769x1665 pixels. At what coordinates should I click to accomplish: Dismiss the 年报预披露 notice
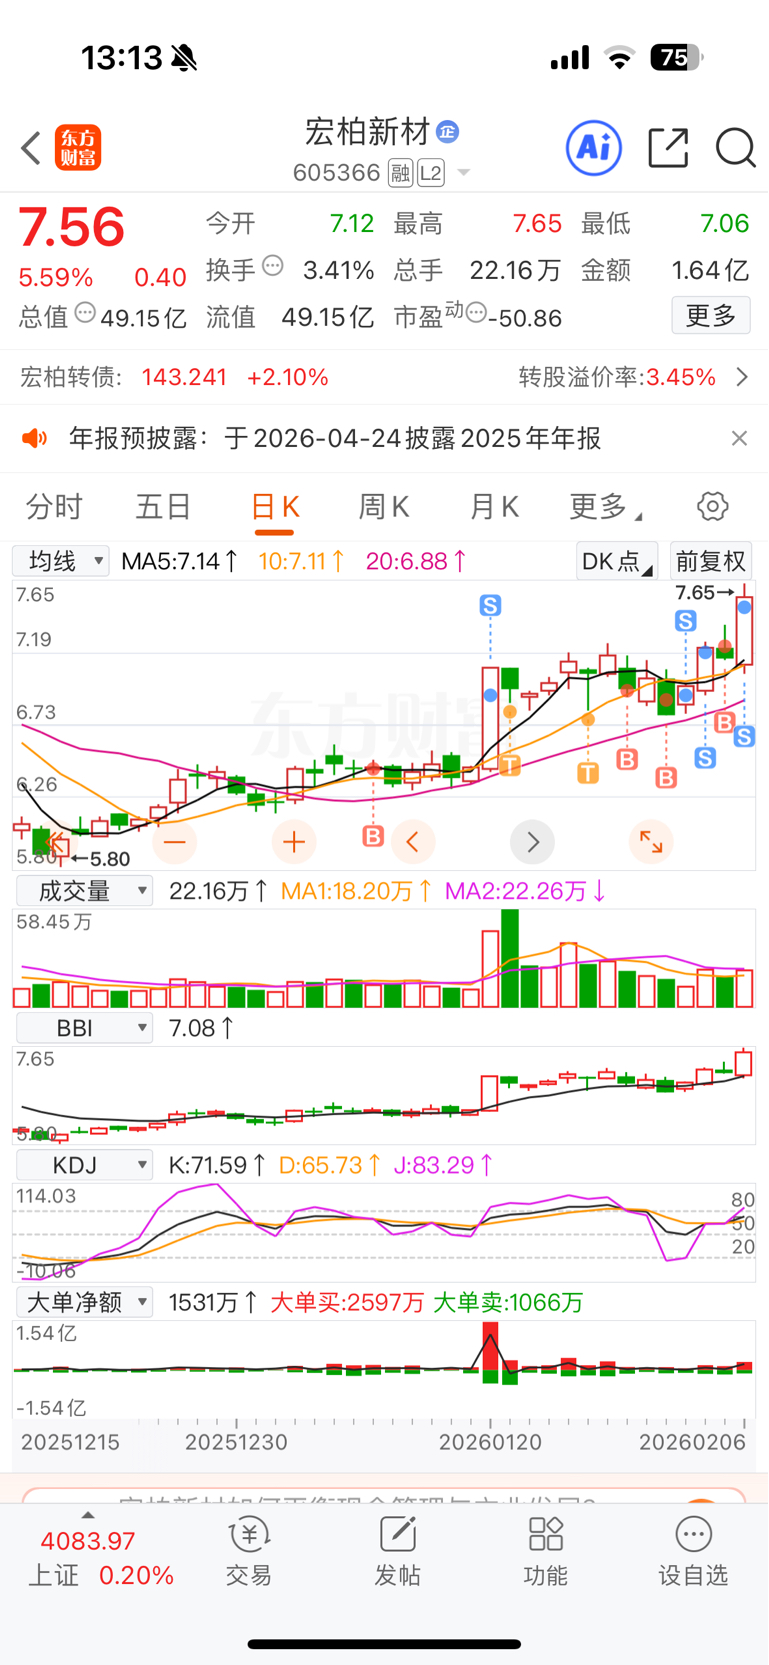point(739,438)
